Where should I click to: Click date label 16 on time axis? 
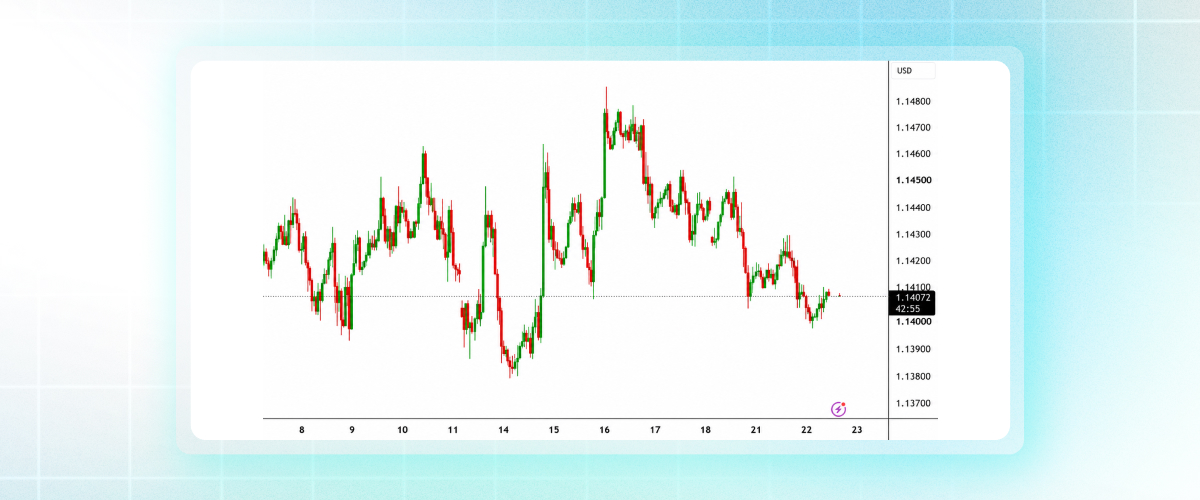(x=604, y=429)
